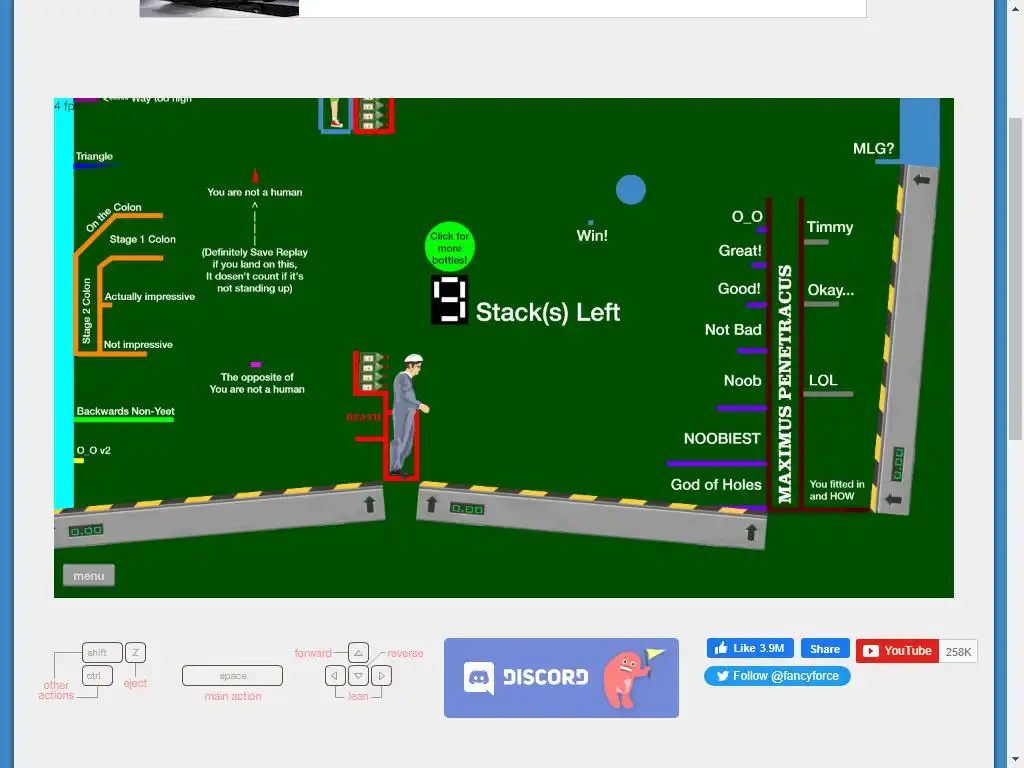The image size is (1024, 768).
Task: Click the space main action key
Action: point(232,675)
